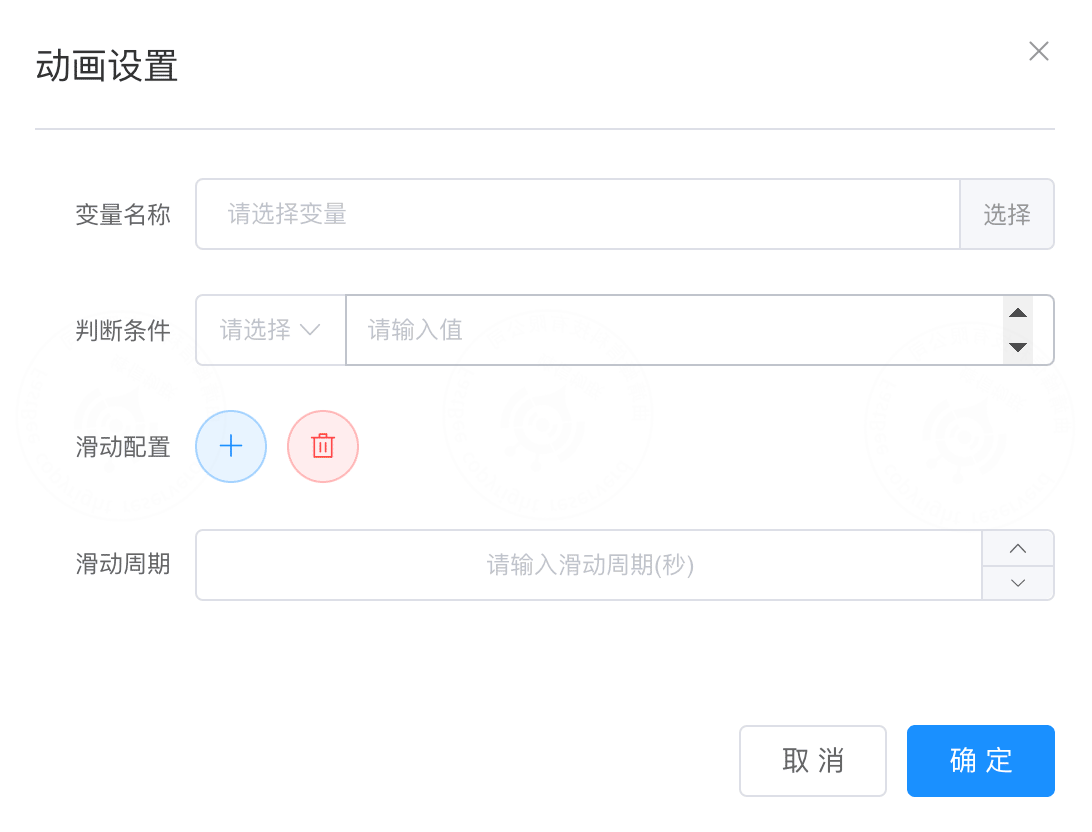Increment the slide period with the up chevron
The image size is (1092, 832).
(1017, 548)
